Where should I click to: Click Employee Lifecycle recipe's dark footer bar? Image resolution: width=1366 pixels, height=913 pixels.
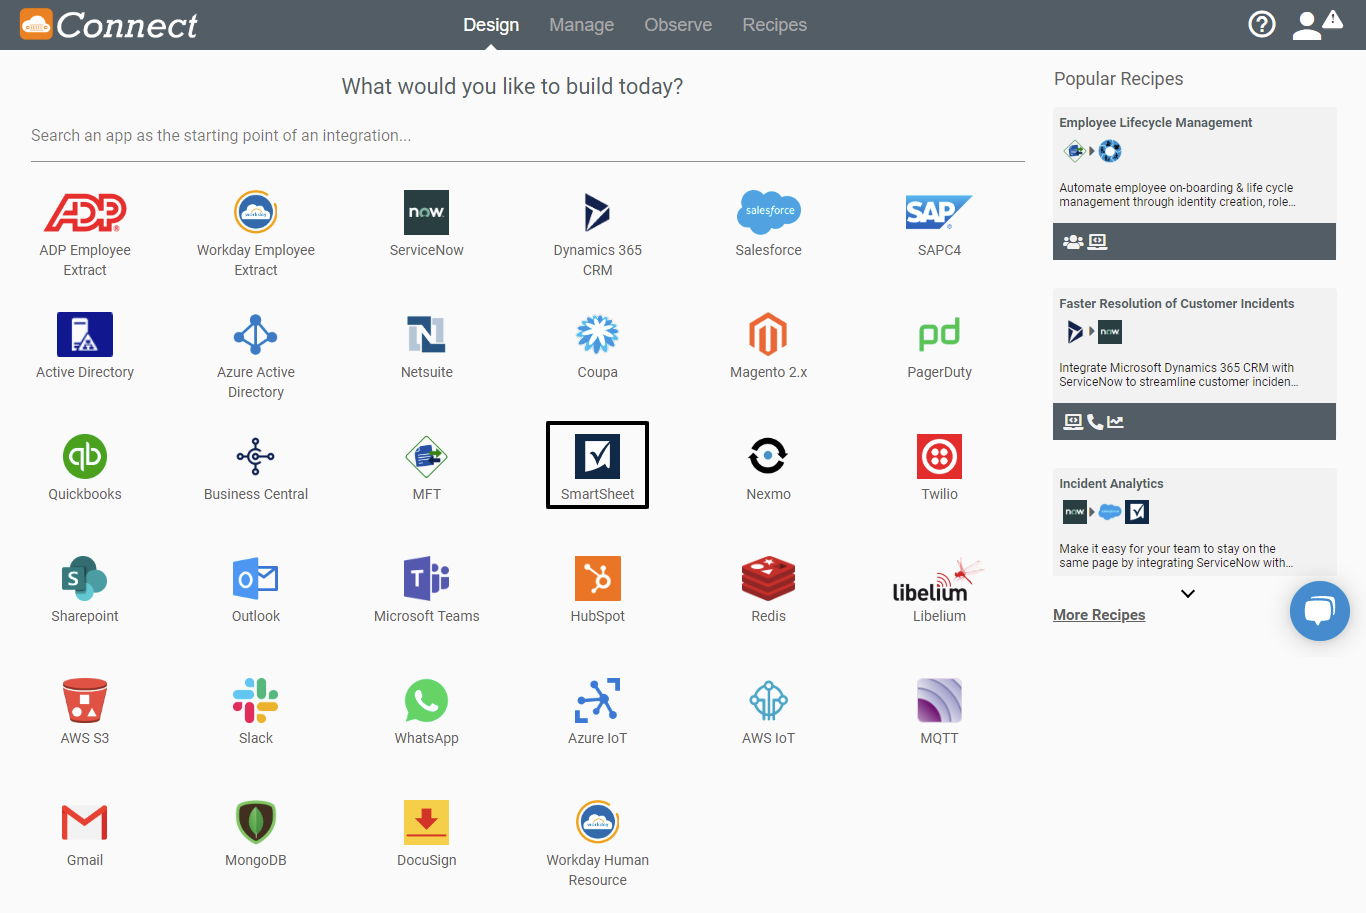click(x=1194, y=241)
